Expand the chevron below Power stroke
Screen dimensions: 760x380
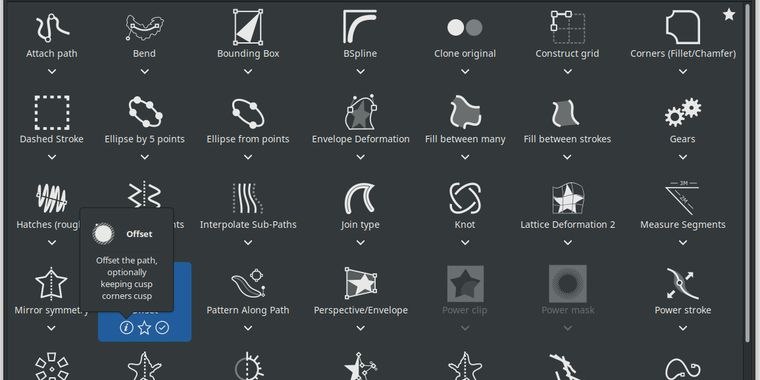click(x=683, y=328)
